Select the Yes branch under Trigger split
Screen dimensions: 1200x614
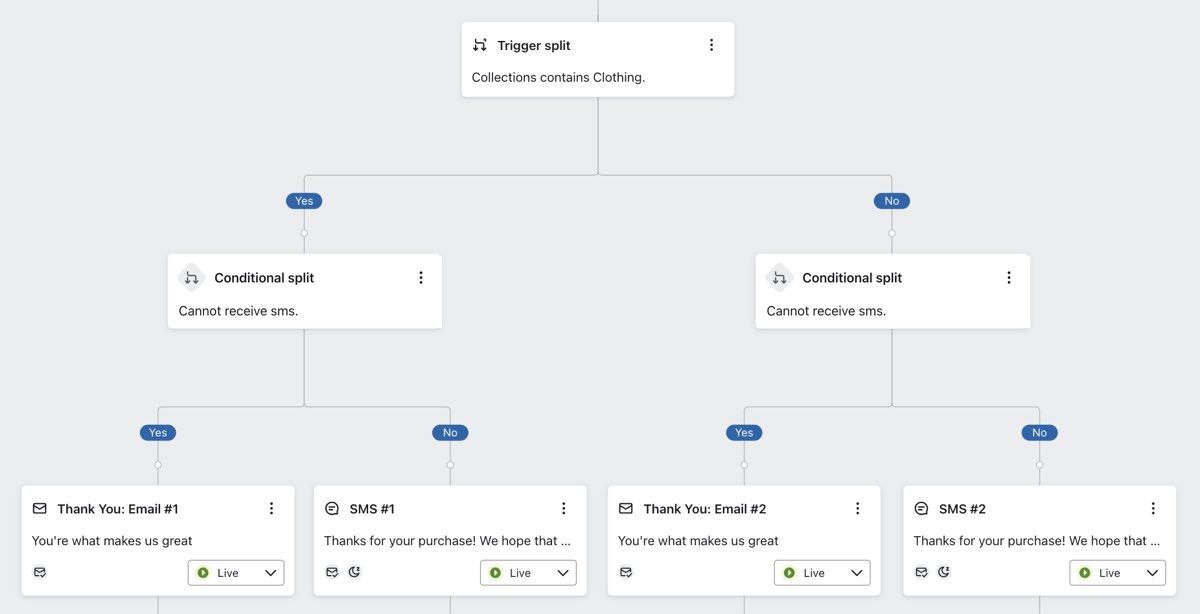[x=304, y=201]
